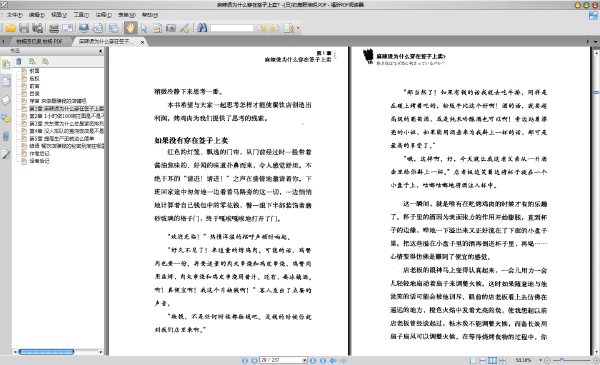Go to next page button

pos(313,360)
